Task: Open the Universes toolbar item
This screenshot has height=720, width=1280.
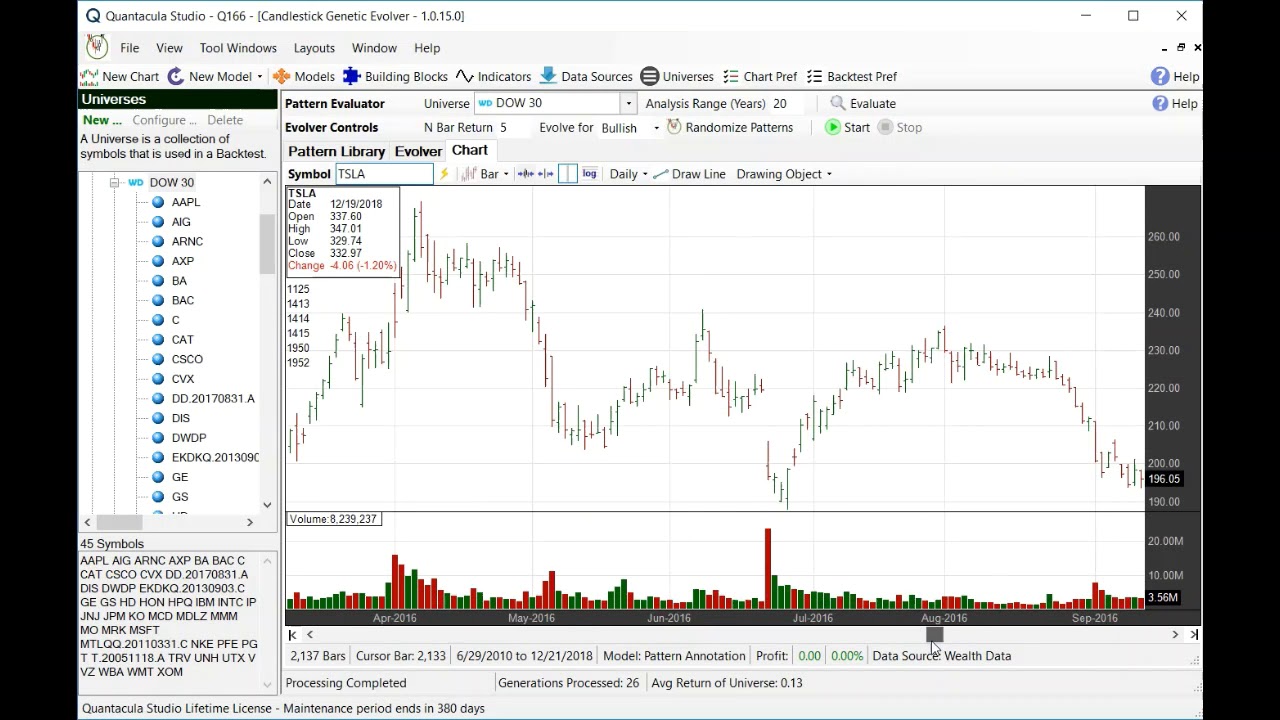Action: tap(677, 76)
